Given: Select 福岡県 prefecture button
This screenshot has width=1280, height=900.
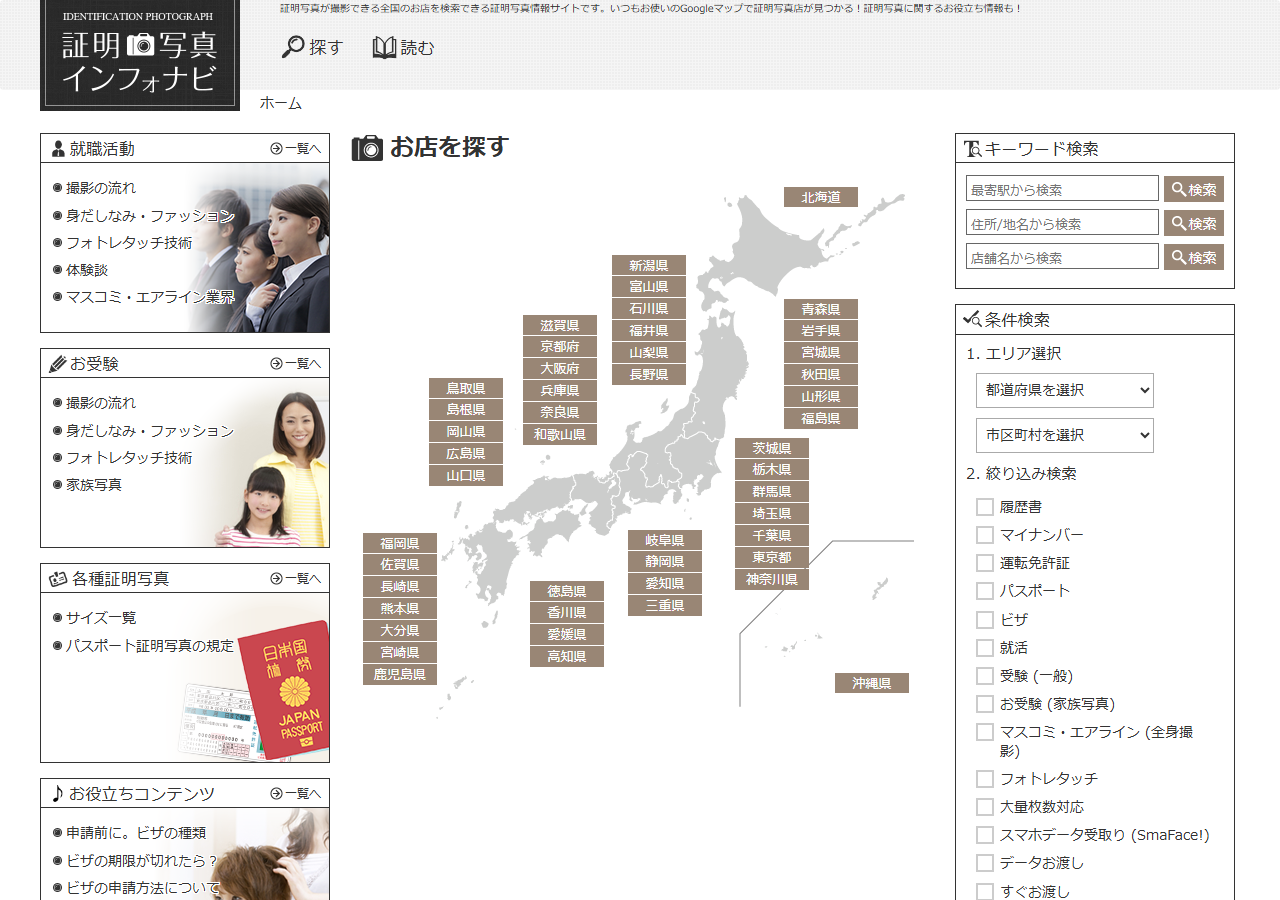Looking at the screenshot, I should pos(400,543).
